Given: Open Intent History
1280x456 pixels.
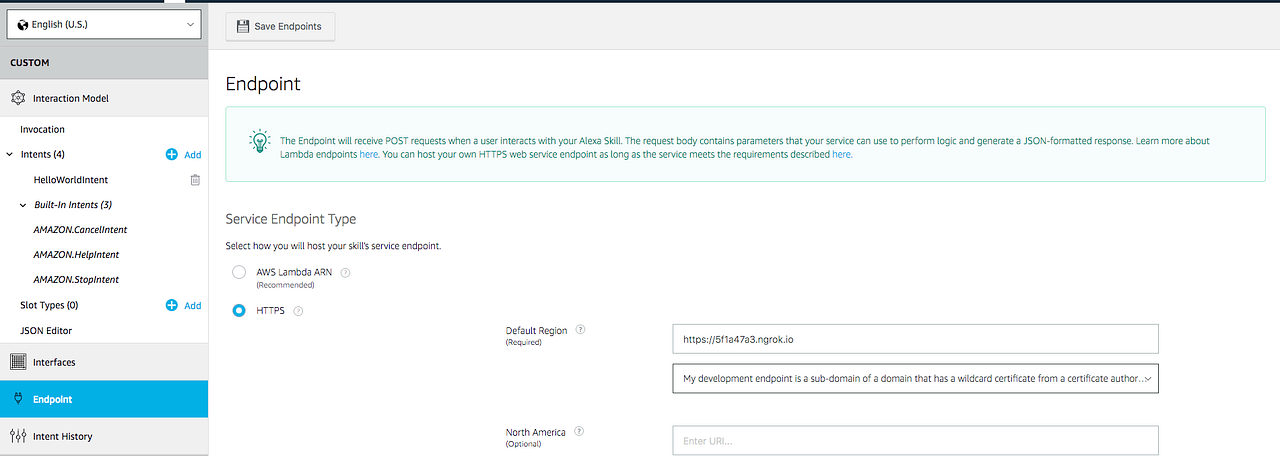Looking at the screenshot, I should [104, 436].
